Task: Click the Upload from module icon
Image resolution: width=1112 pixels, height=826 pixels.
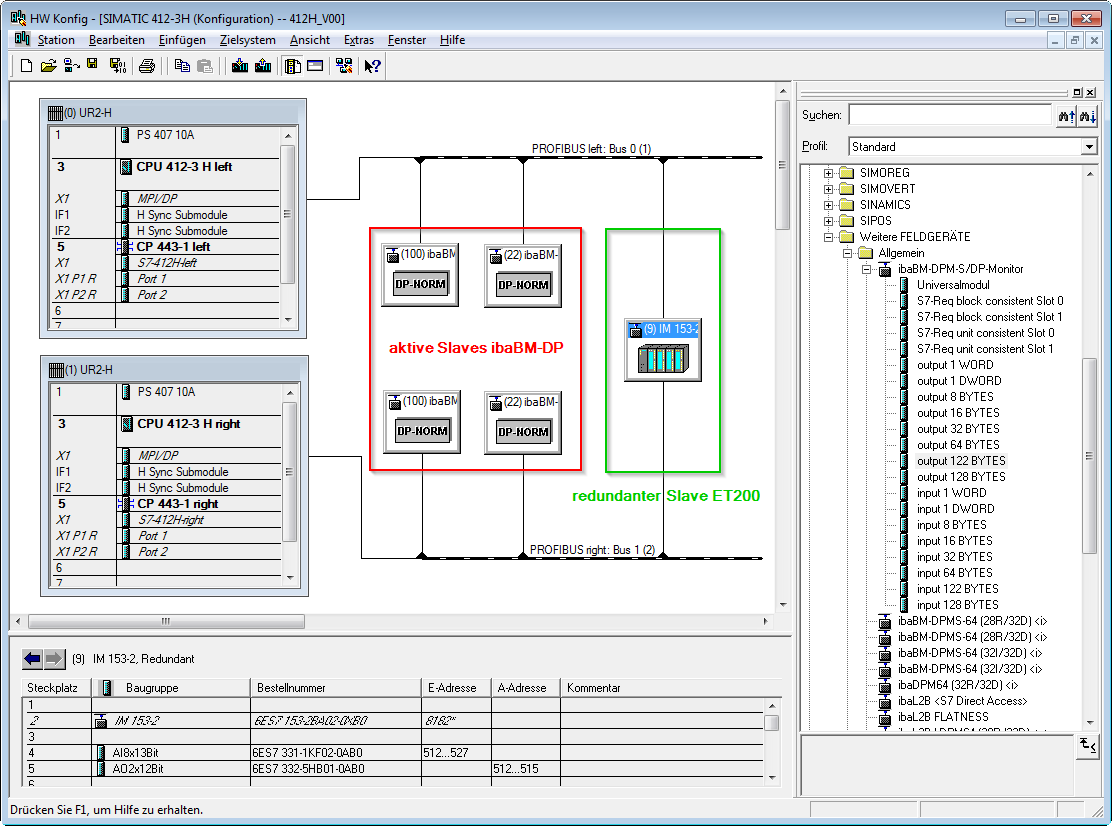Action: coord(262,66)
